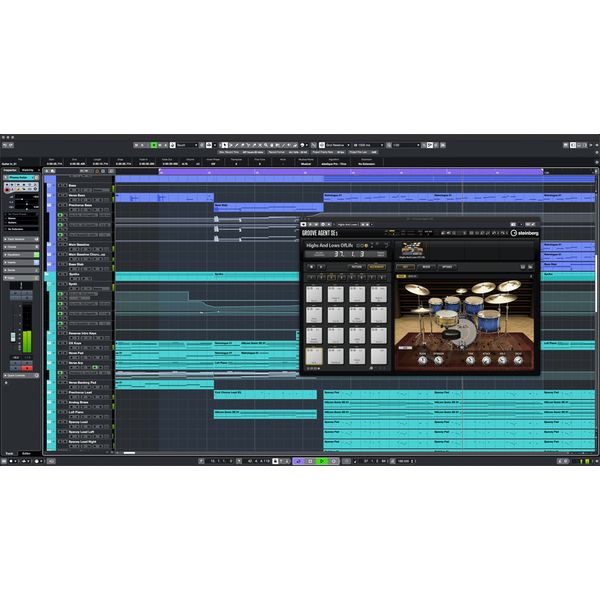
Task: Click the inspector volume fader handle
Action: 13,337
